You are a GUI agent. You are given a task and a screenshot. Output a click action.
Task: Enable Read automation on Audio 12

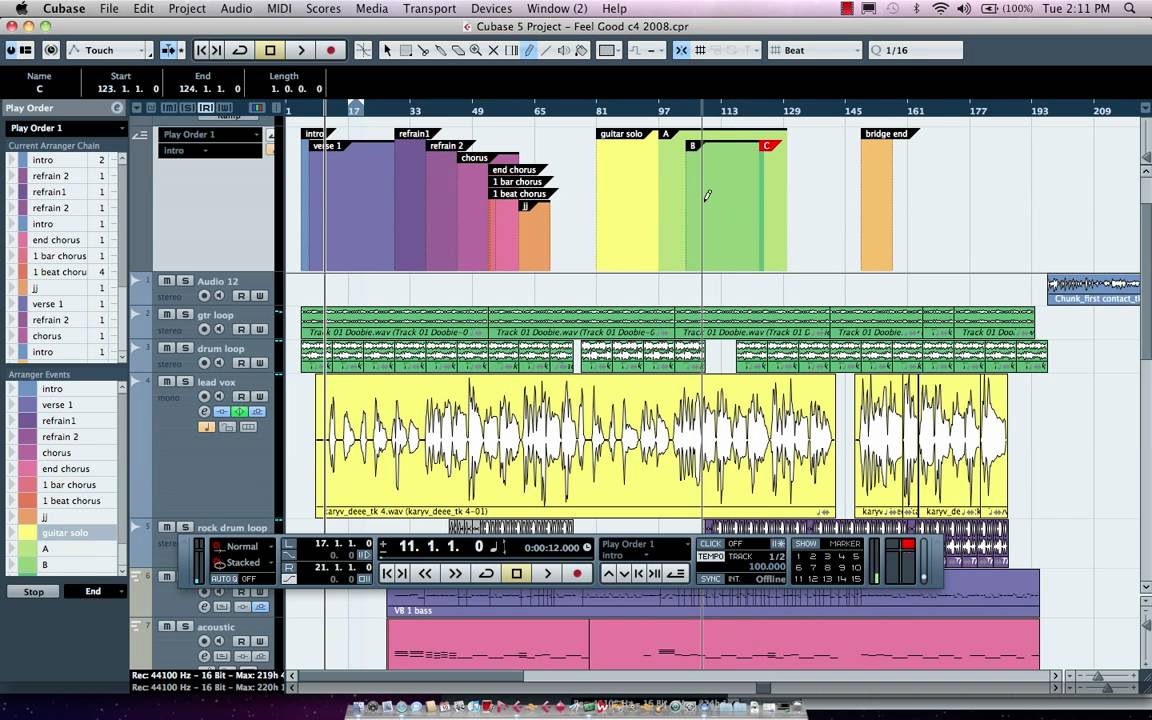coord(241,295)
